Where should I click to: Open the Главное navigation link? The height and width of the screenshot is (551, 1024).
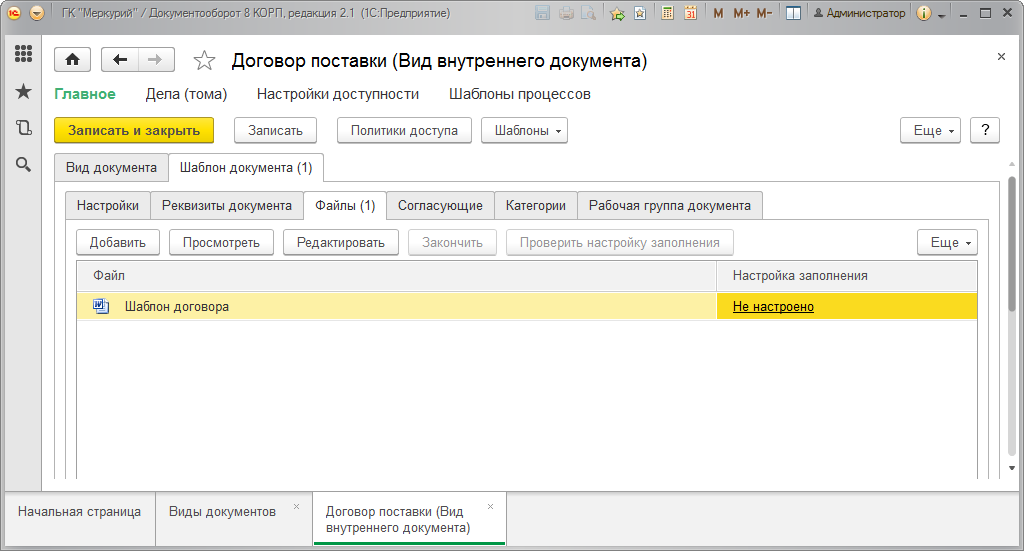pos(85,94)
